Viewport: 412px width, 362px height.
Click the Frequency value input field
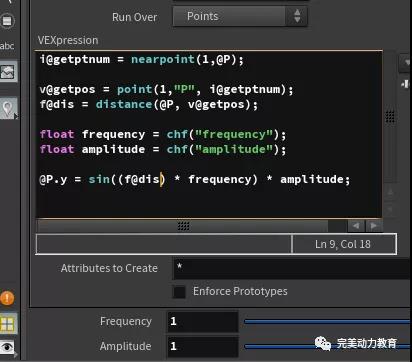[x=203, y=321]
